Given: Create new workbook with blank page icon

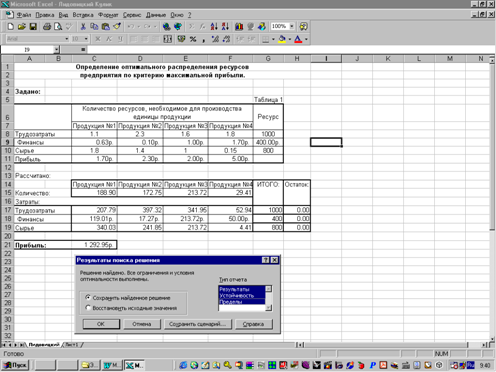Looking at the screenshot, I should [10, 26].
